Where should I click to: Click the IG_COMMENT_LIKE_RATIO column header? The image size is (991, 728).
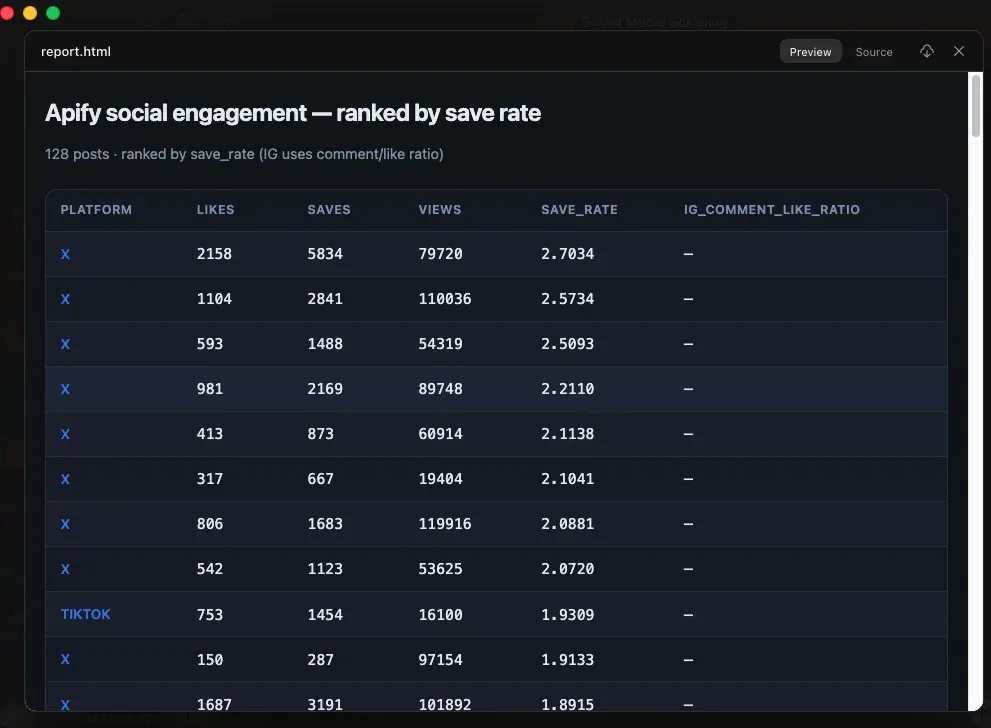tap(772, 210)
